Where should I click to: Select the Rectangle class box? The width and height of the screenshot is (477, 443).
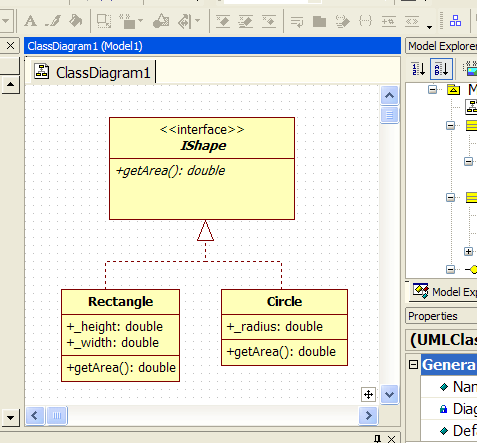(x=120, y=335)
